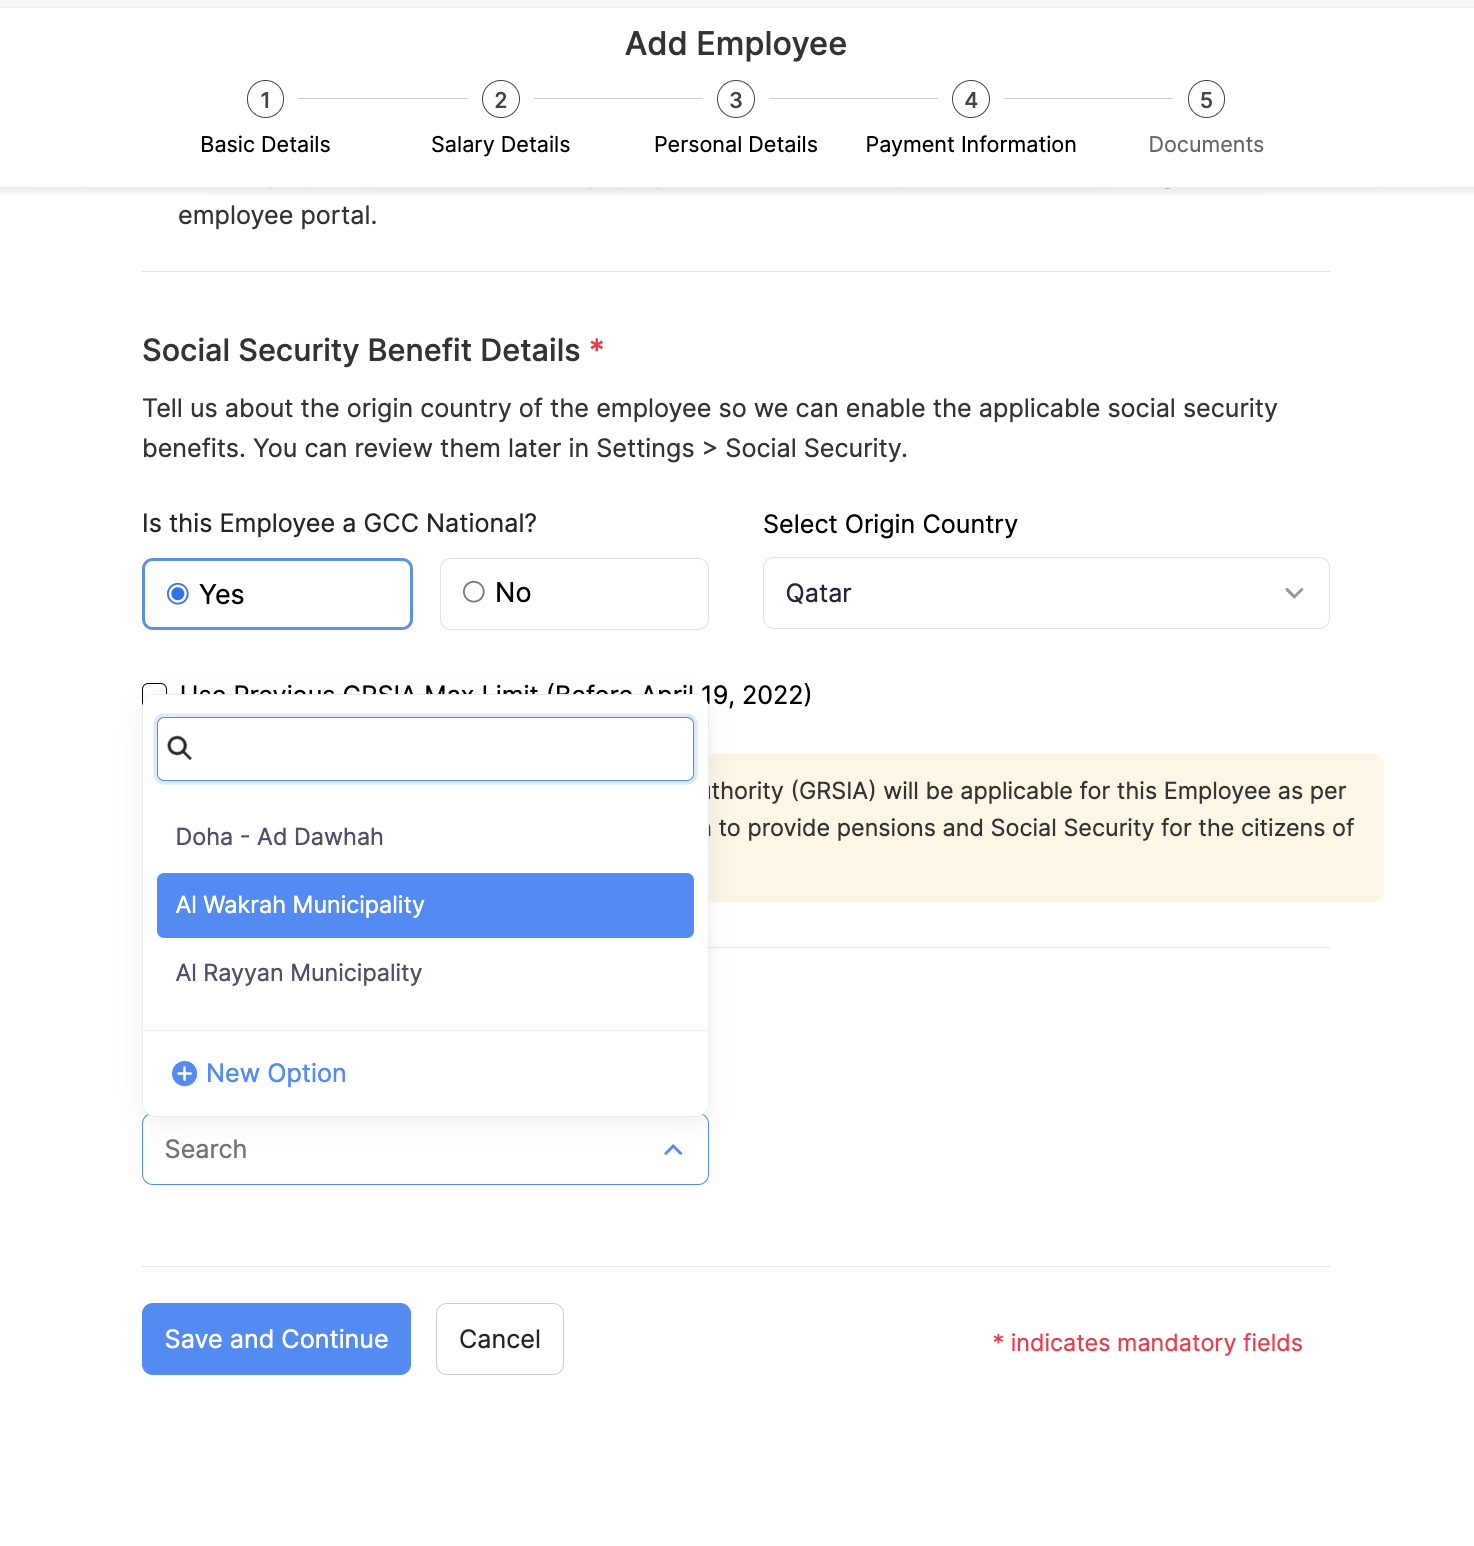1474x1546 pixels.
Task: Click step 2 circle icon
Action: coord(500,100)
